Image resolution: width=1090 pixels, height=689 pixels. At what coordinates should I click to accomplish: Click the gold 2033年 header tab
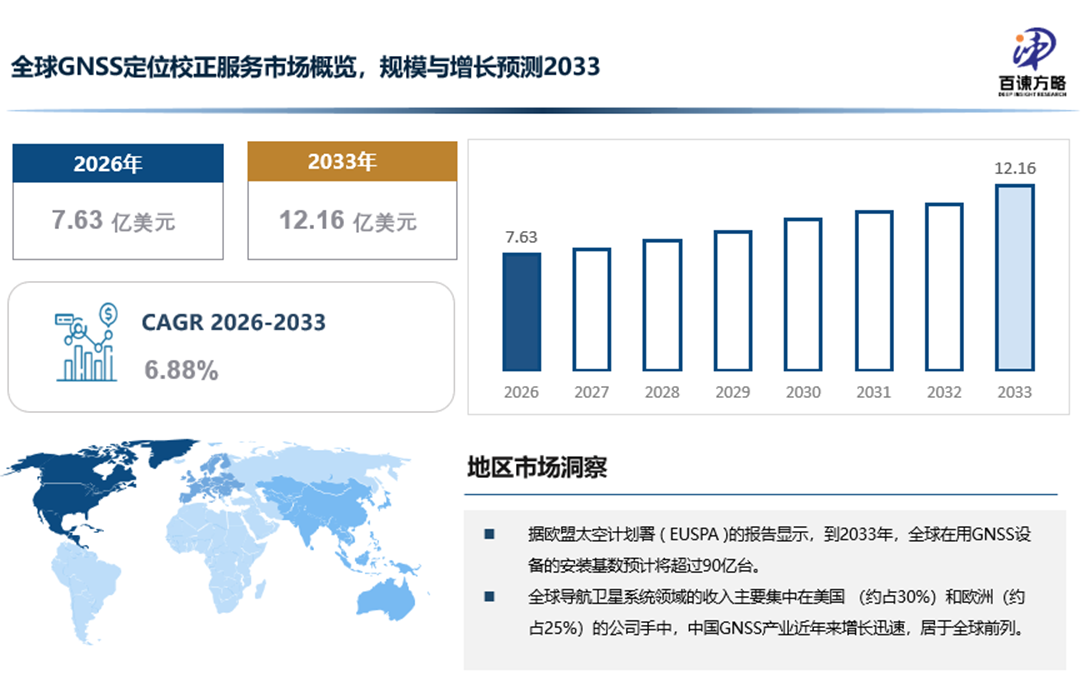coord(352,162)
